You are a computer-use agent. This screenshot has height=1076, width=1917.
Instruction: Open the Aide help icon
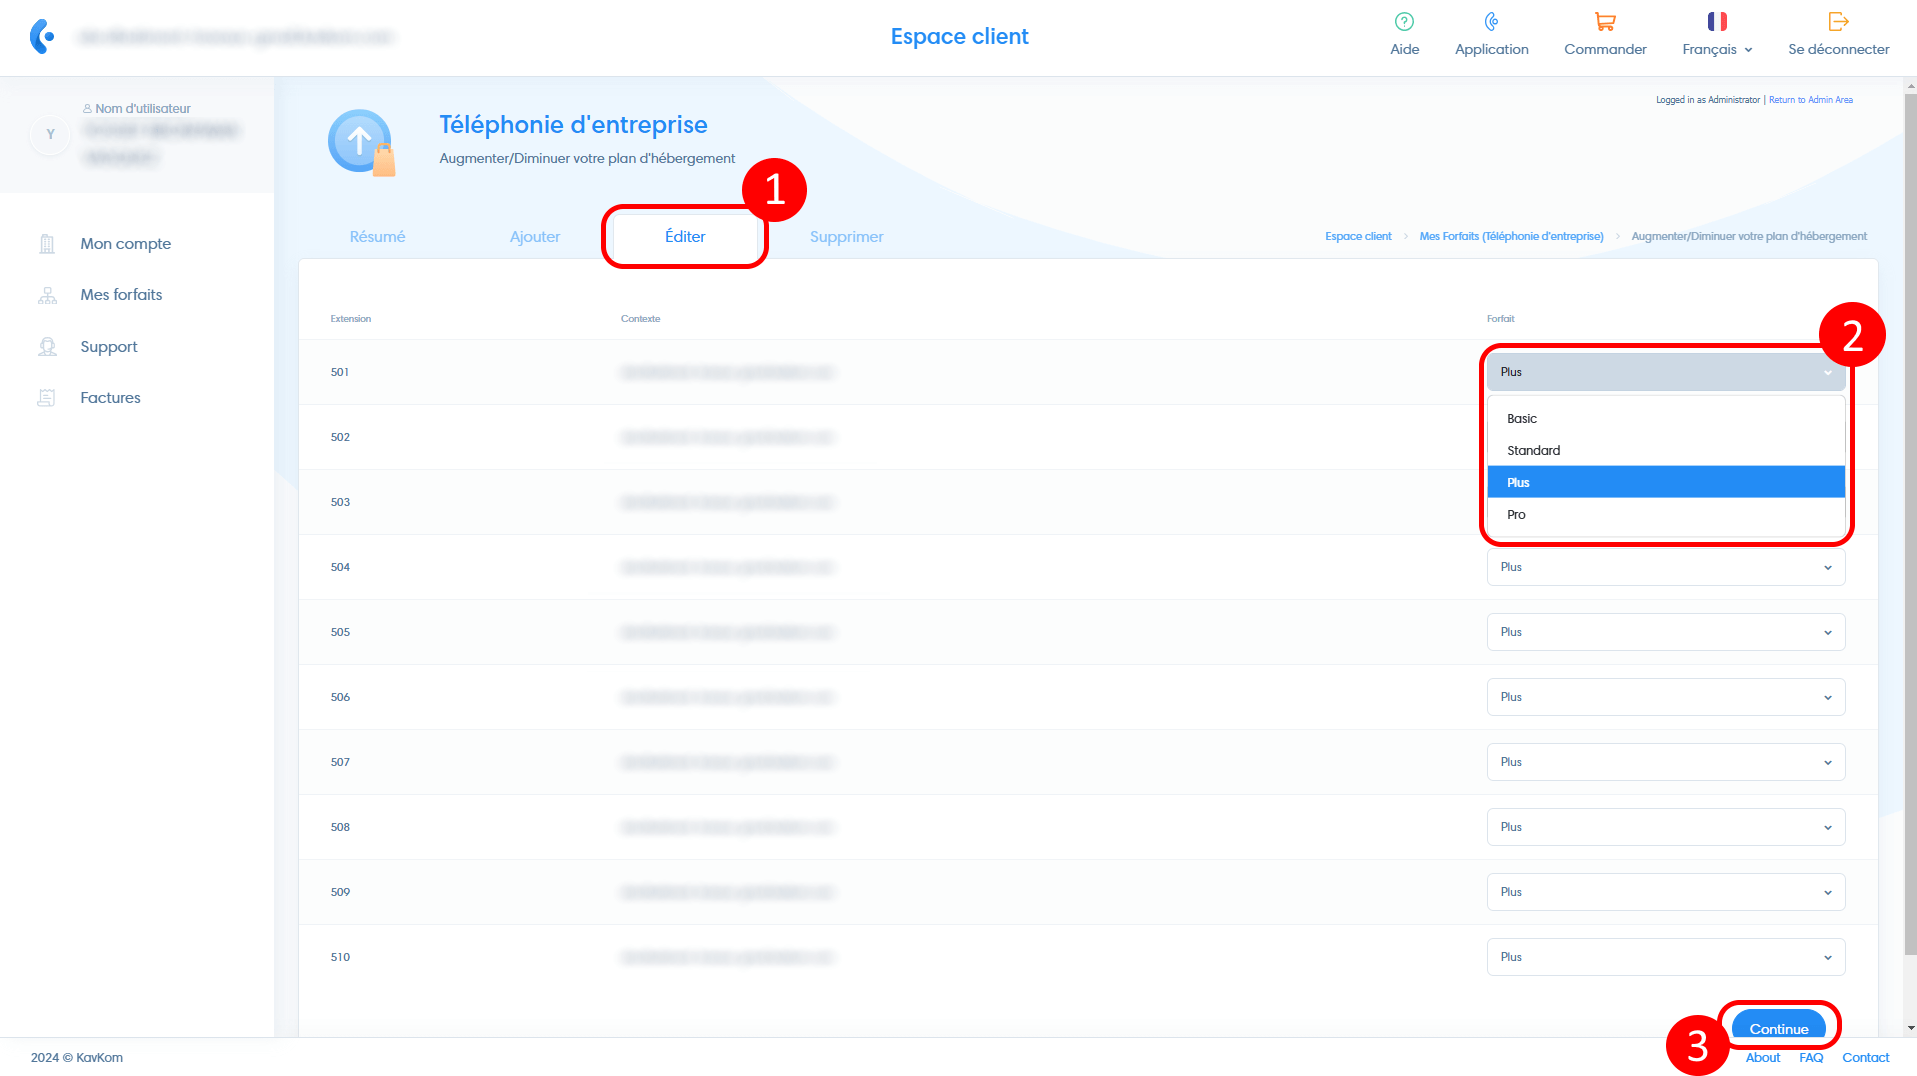pos(1404,21)
